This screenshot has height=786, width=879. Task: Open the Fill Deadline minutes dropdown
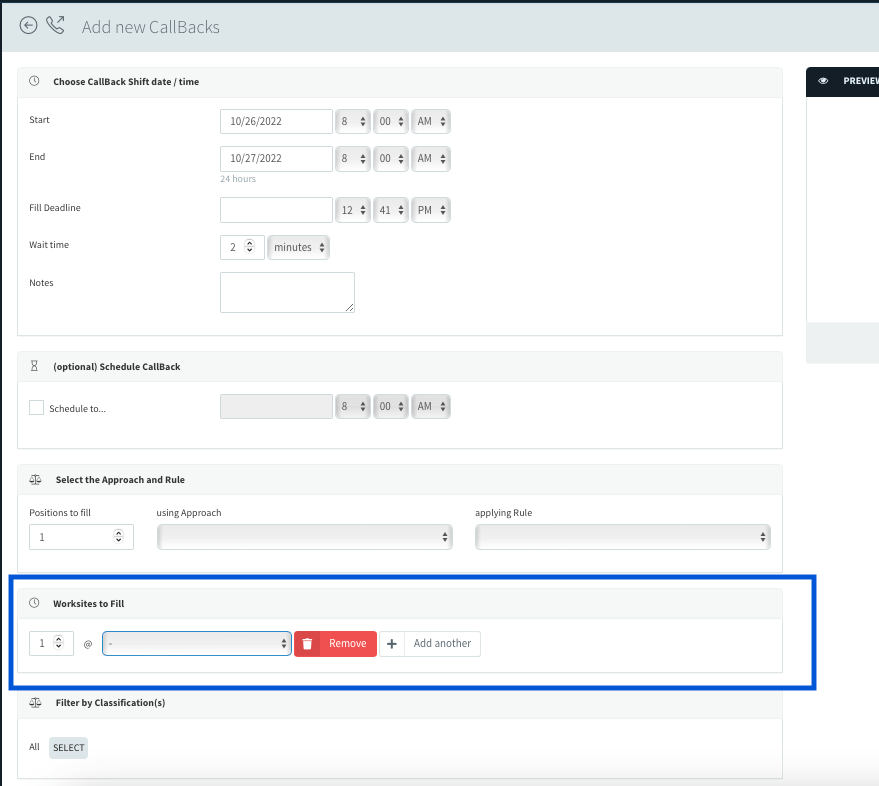click(391, 210)
